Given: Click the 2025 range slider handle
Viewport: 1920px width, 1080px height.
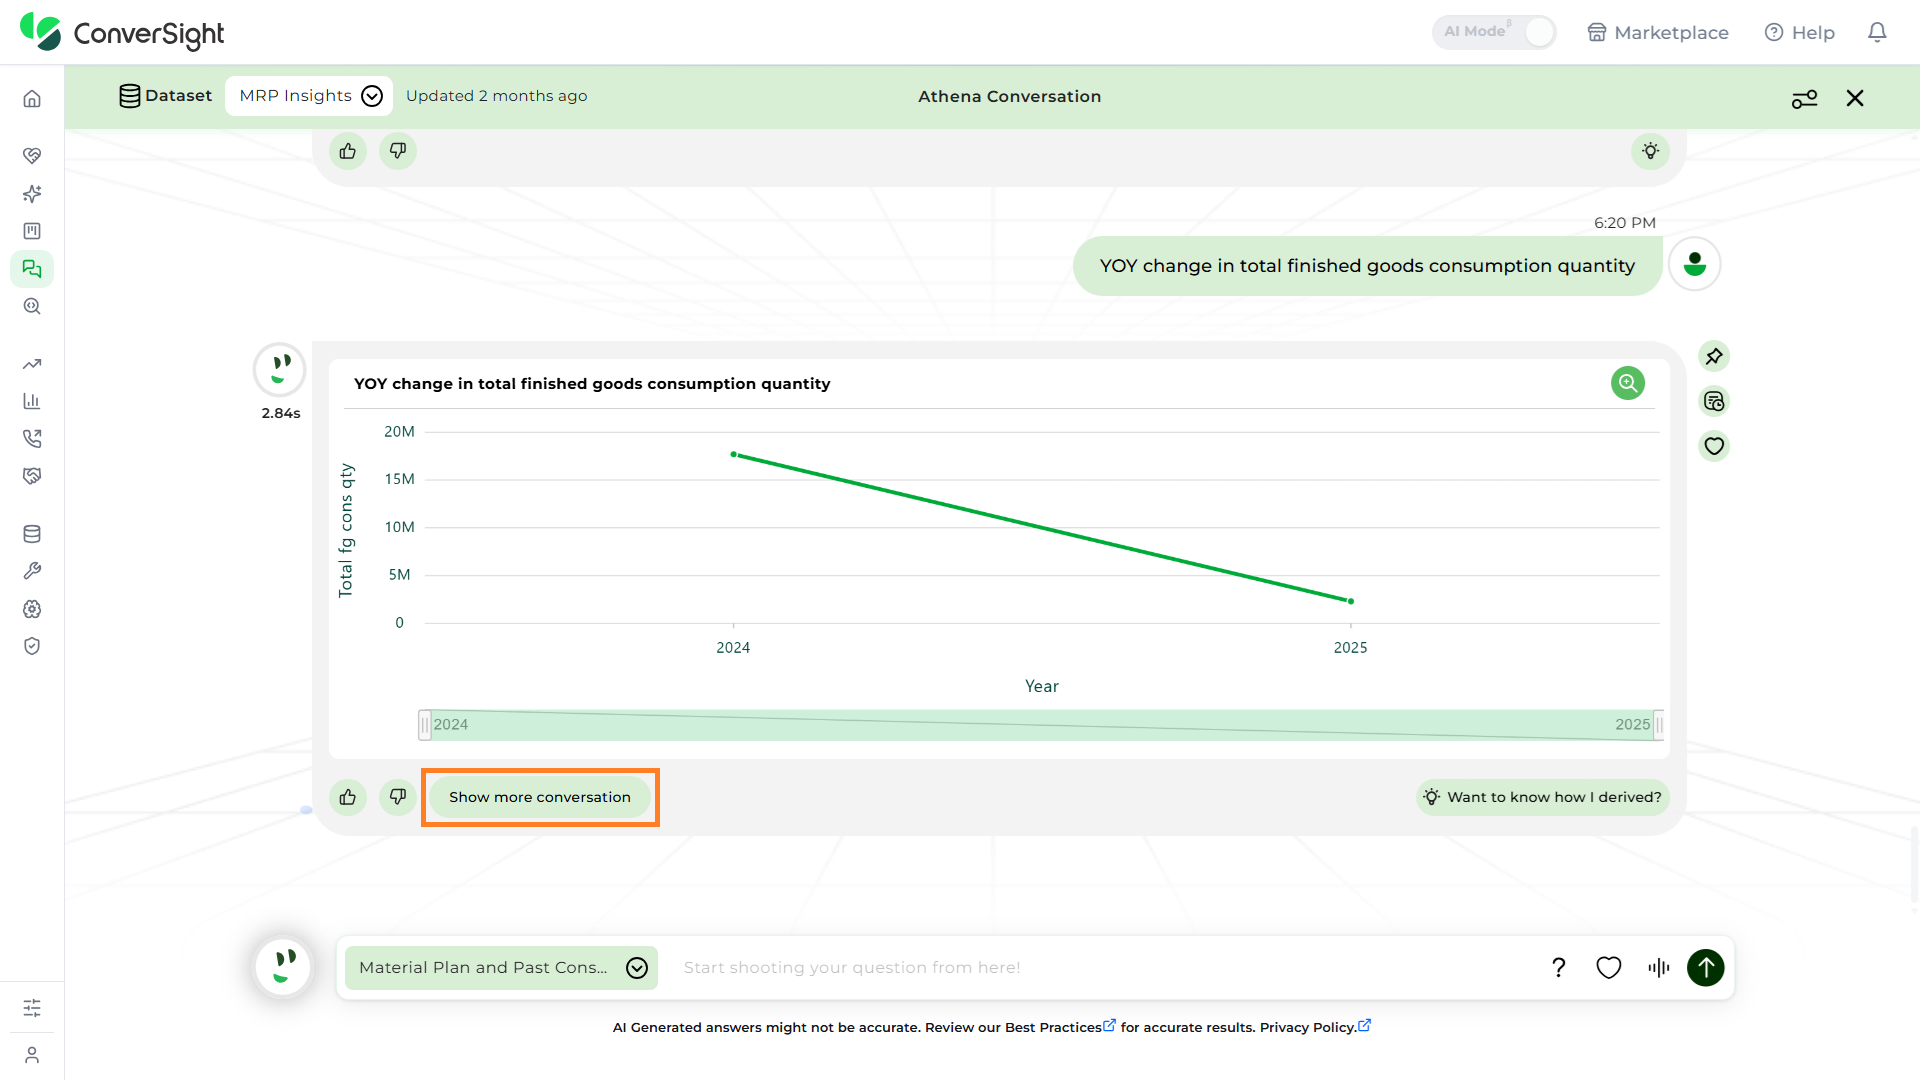Looking at the screenshot, I should (1659, 724).
